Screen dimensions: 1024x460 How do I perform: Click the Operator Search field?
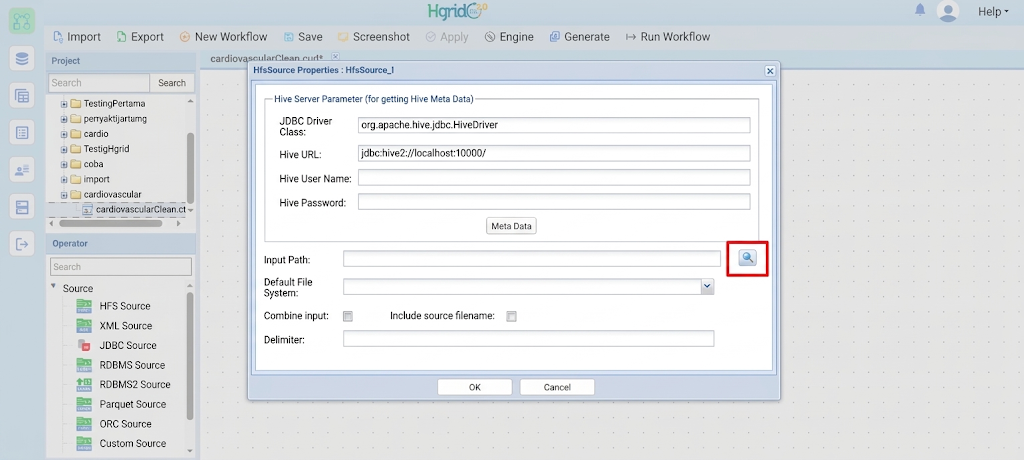click(x=121, y=267)
